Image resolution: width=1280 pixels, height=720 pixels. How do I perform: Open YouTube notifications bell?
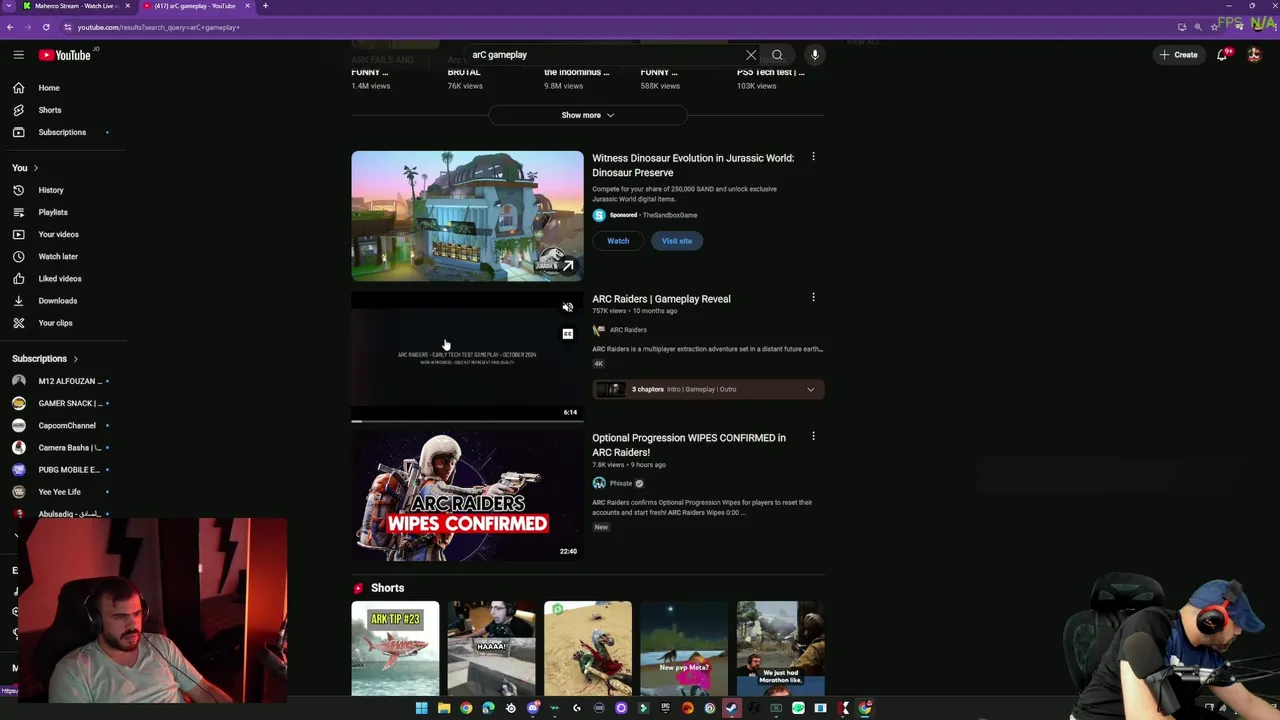(x=1222, y=55)
